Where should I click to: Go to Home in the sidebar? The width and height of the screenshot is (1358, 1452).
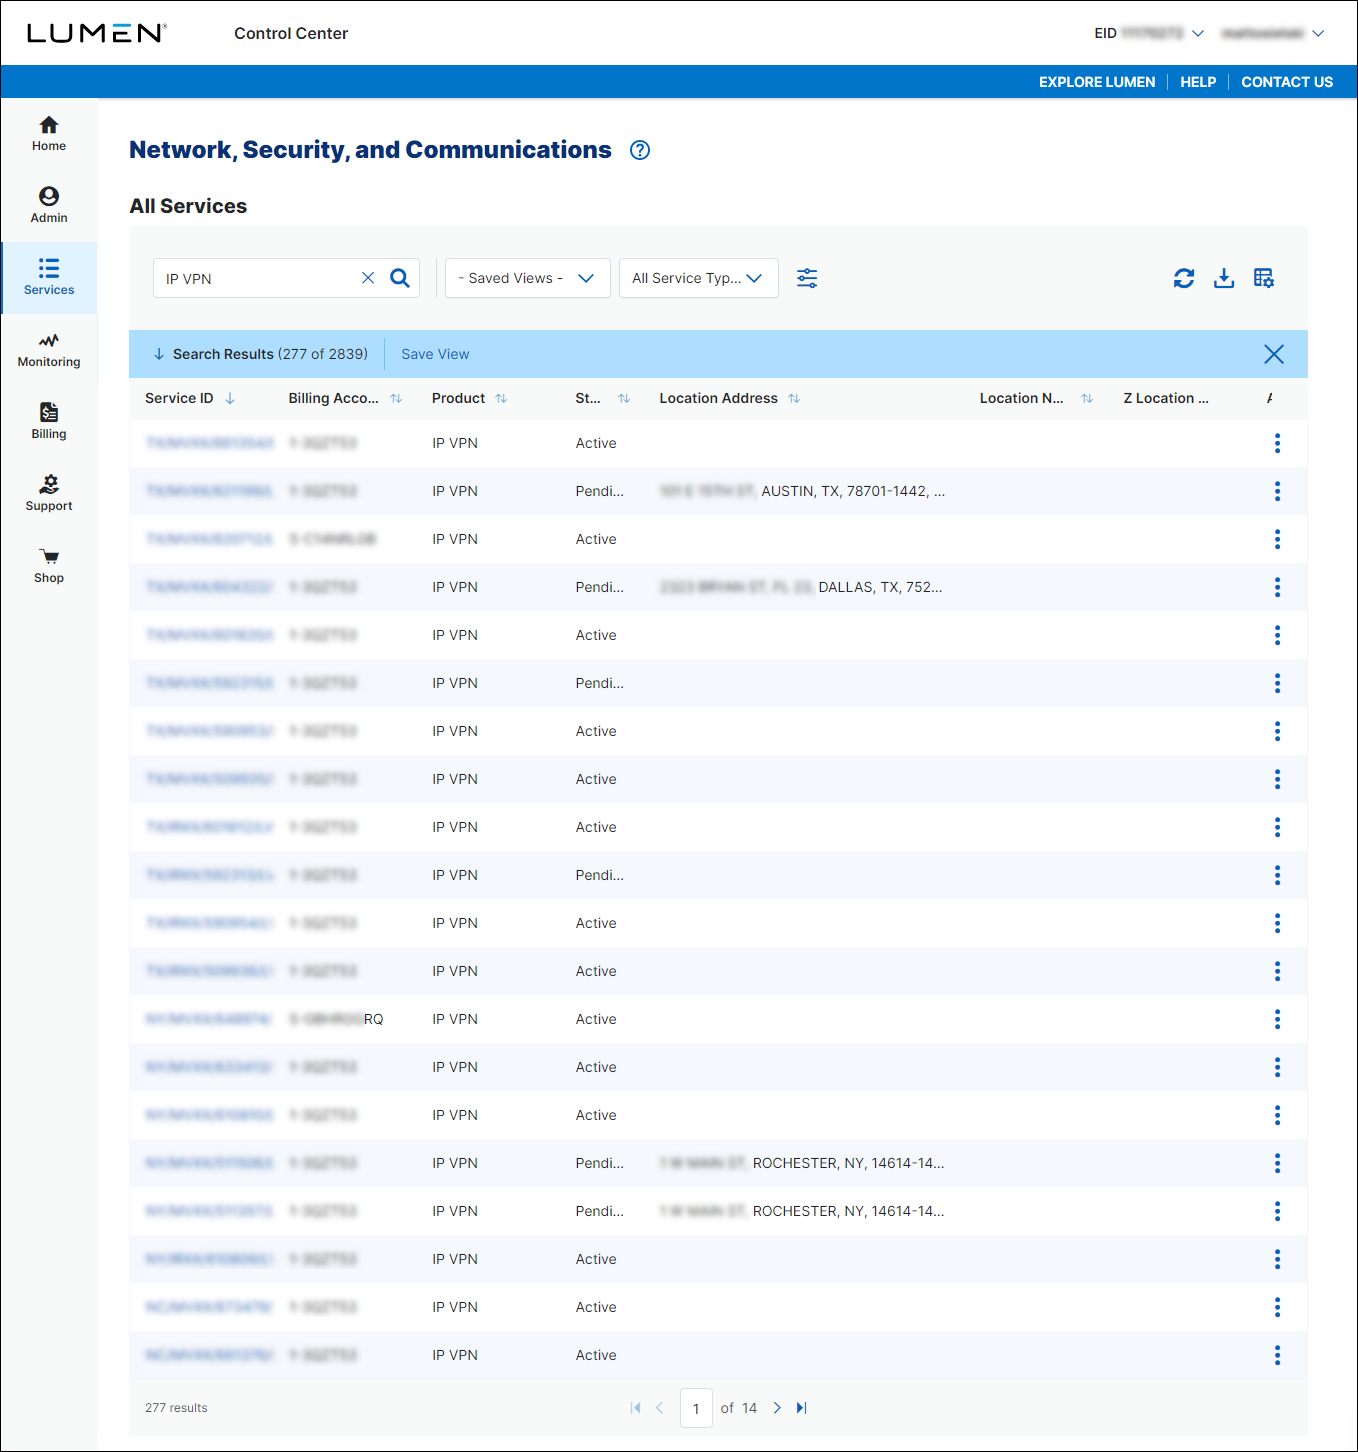tap(48, 134)
